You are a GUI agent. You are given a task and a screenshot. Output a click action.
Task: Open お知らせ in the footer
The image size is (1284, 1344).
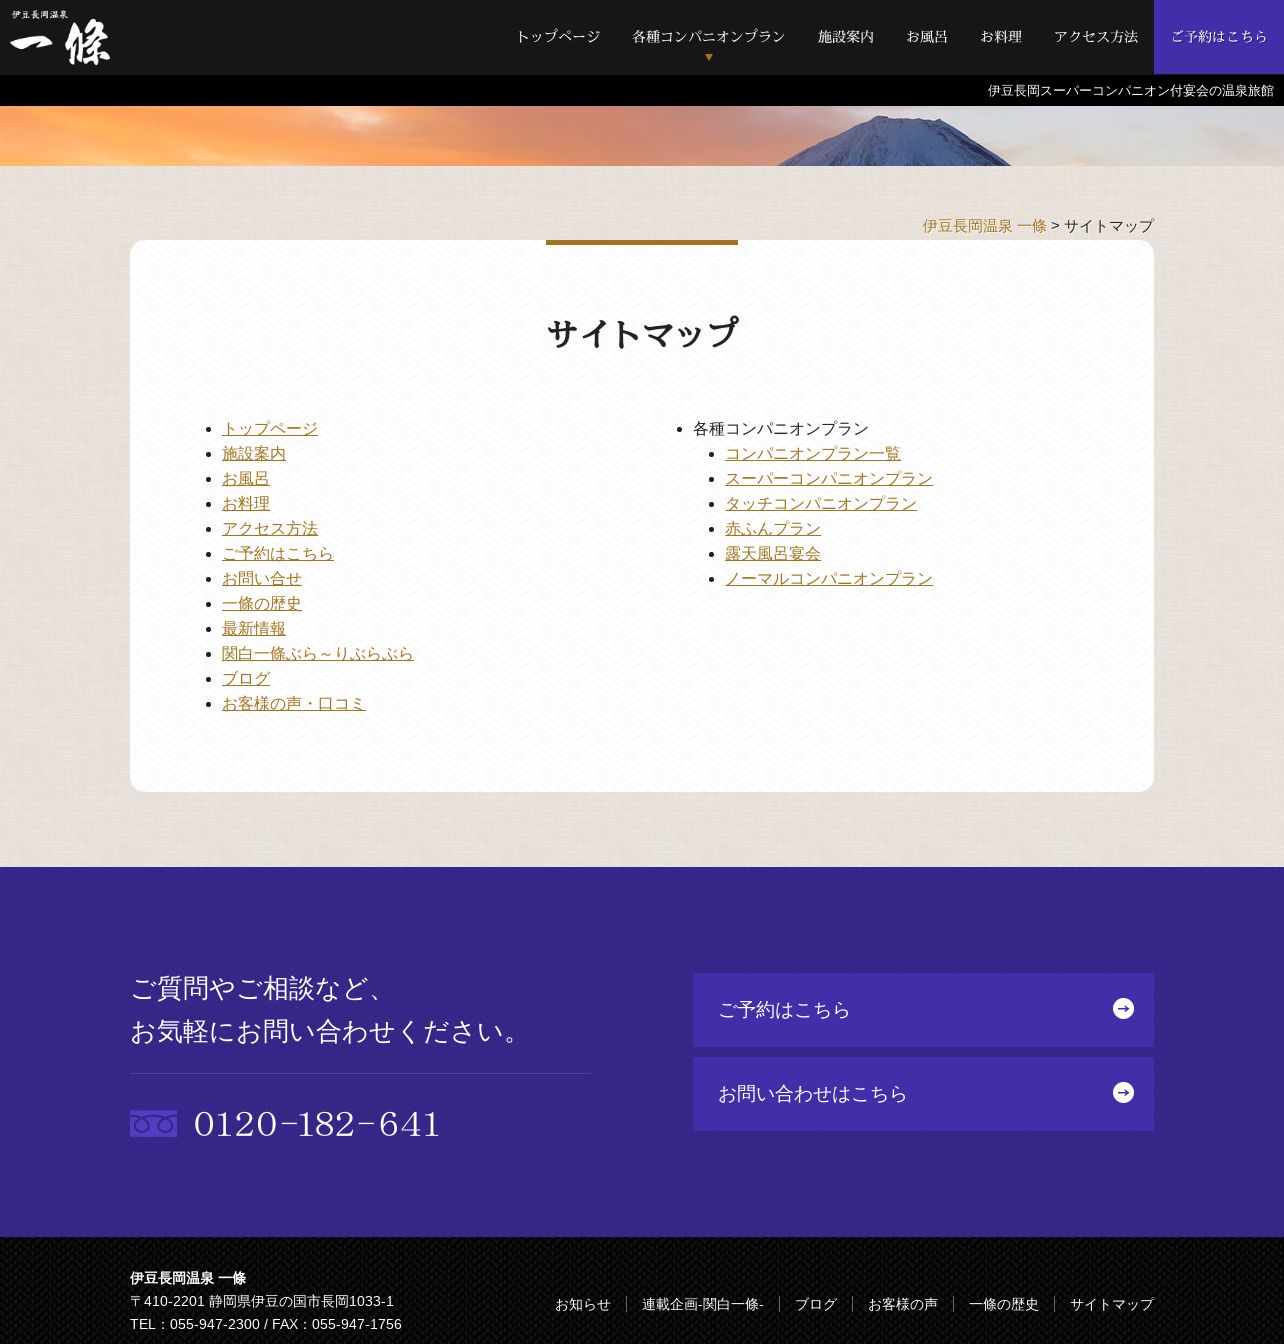click(x=583, y=1304)
